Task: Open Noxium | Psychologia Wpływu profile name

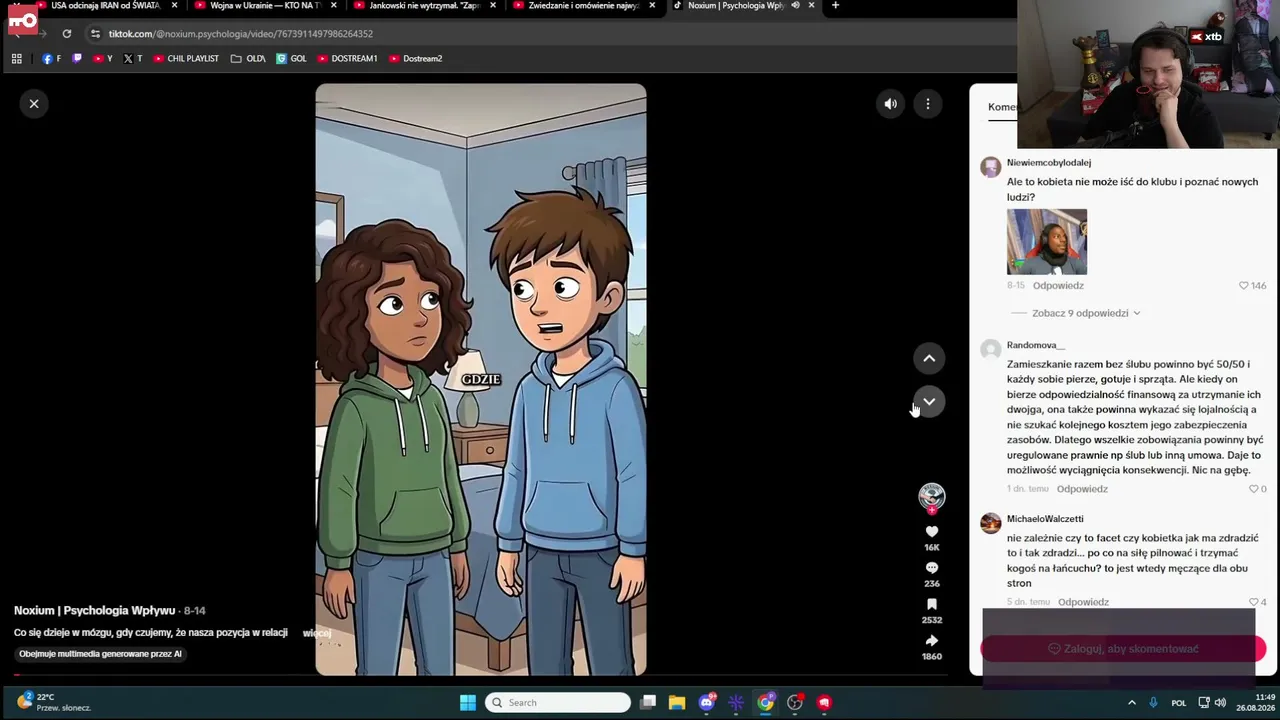Action: (x=94, y=610)
